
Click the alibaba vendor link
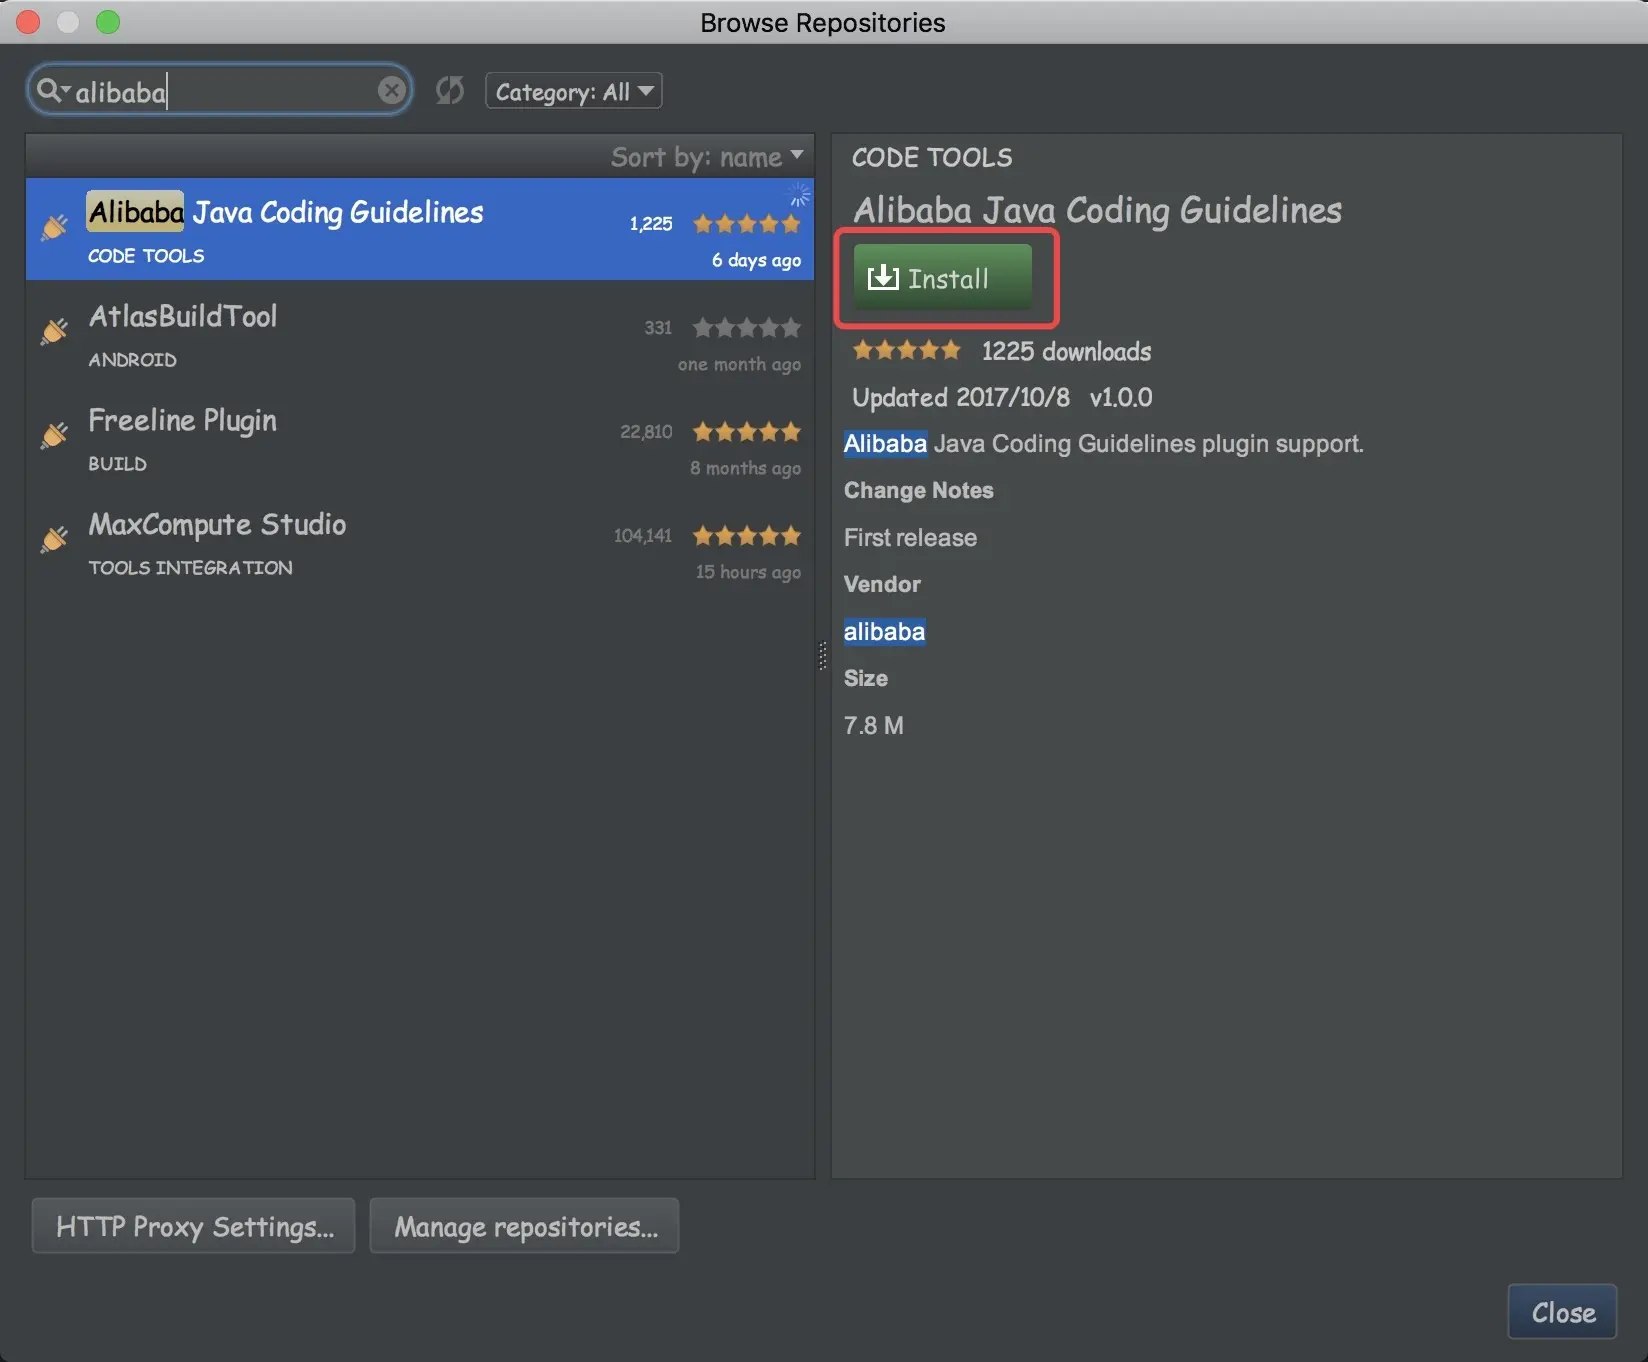click(x=884, y=632)
